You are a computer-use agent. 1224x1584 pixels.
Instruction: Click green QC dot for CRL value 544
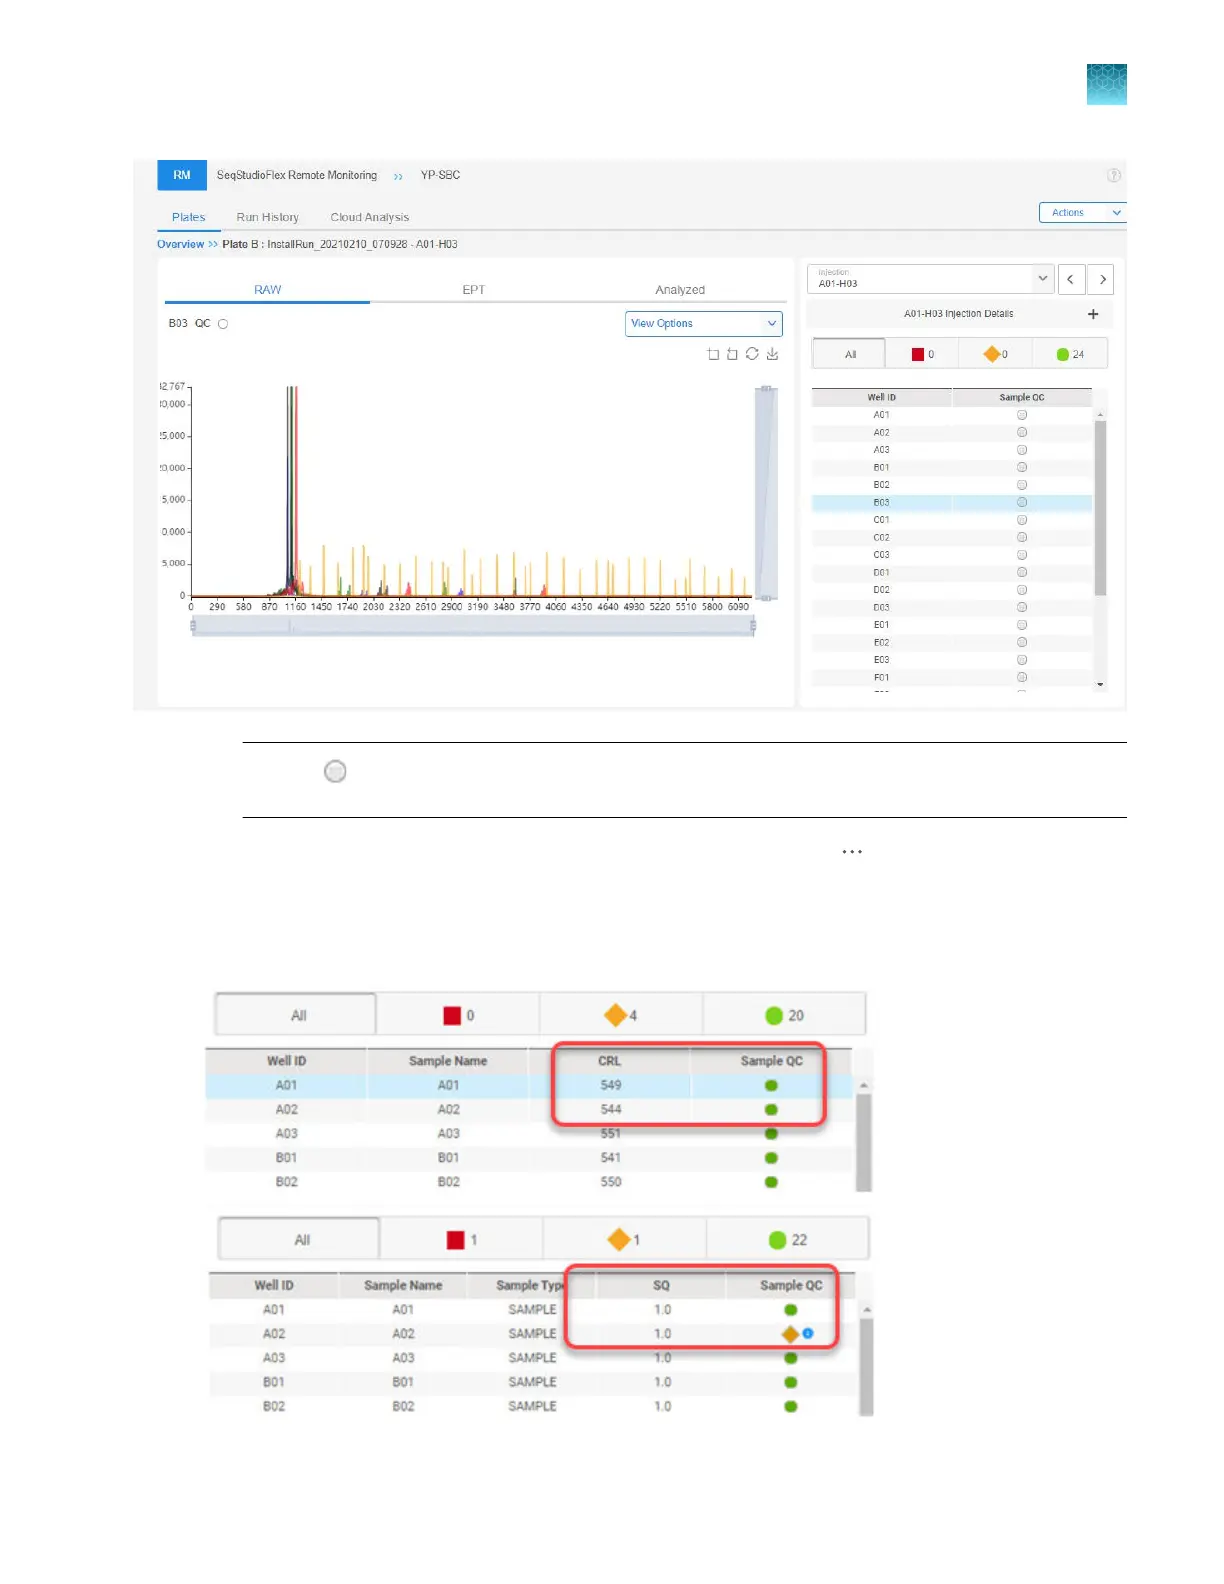pyautogui.click(x=771, y=1109)
